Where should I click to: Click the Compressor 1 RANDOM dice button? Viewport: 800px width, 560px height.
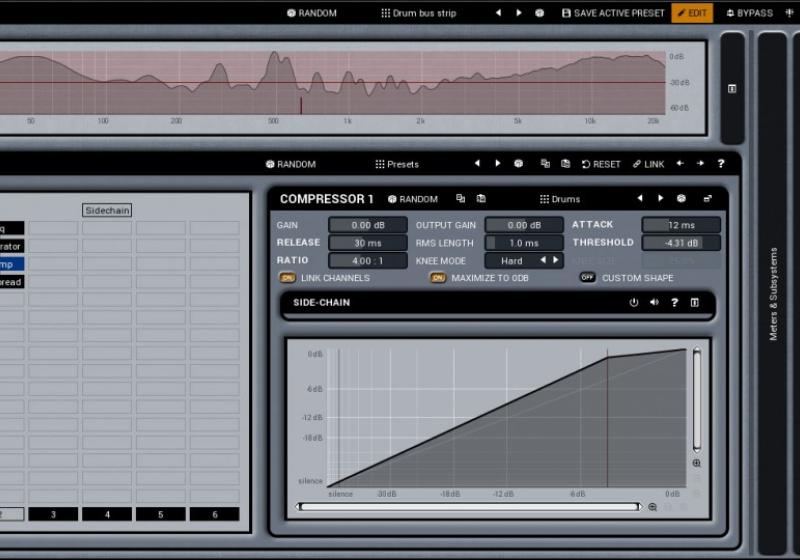[413, 199]
